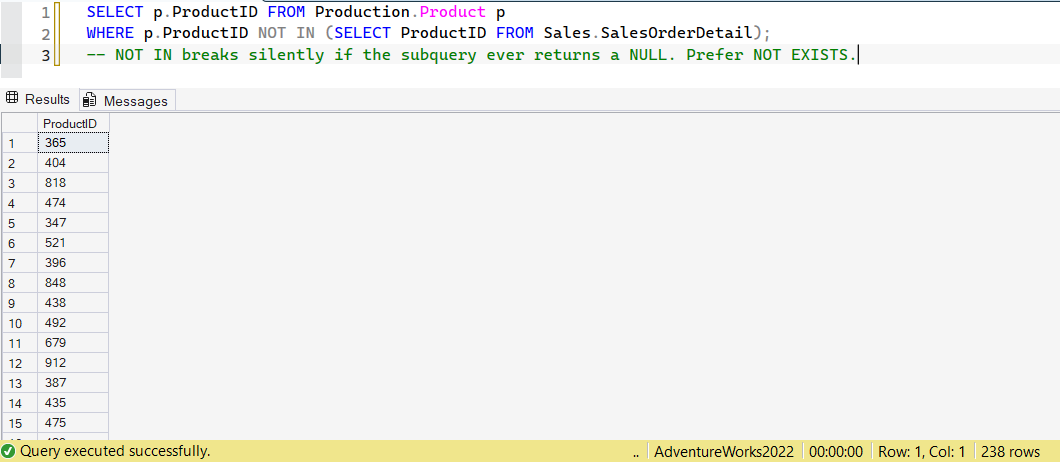Select cell with value 848
The width and height of the screenshot is (1060, 462).
(73, 283)
